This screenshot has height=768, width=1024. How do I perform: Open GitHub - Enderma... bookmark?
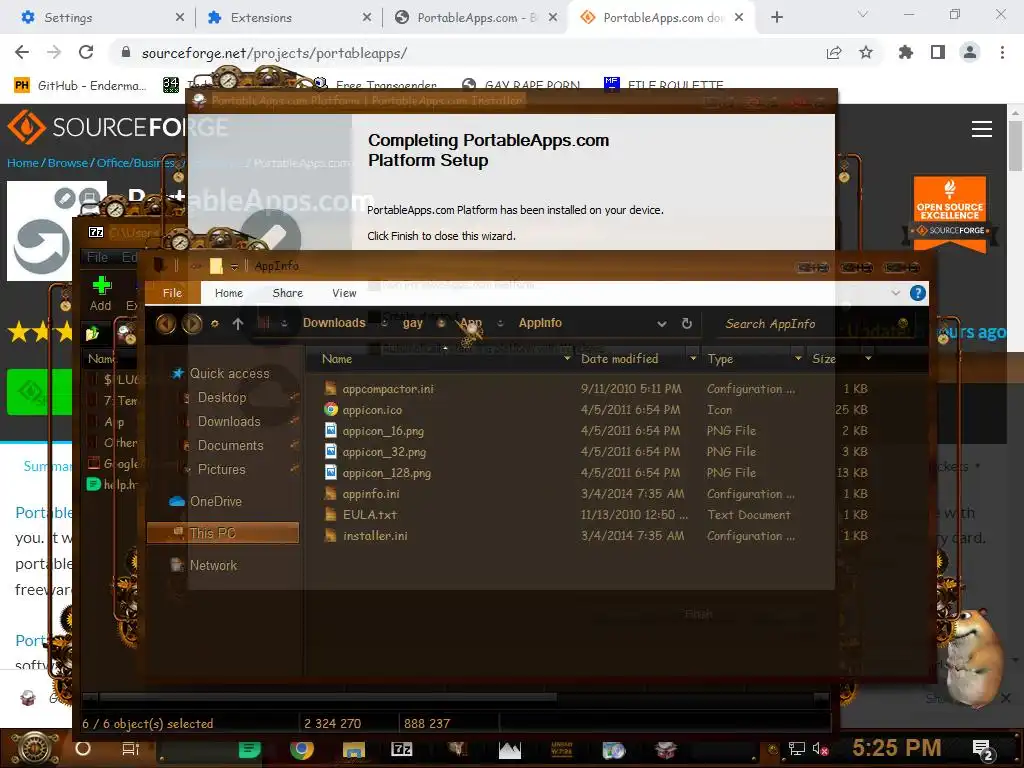pos(80,86)
